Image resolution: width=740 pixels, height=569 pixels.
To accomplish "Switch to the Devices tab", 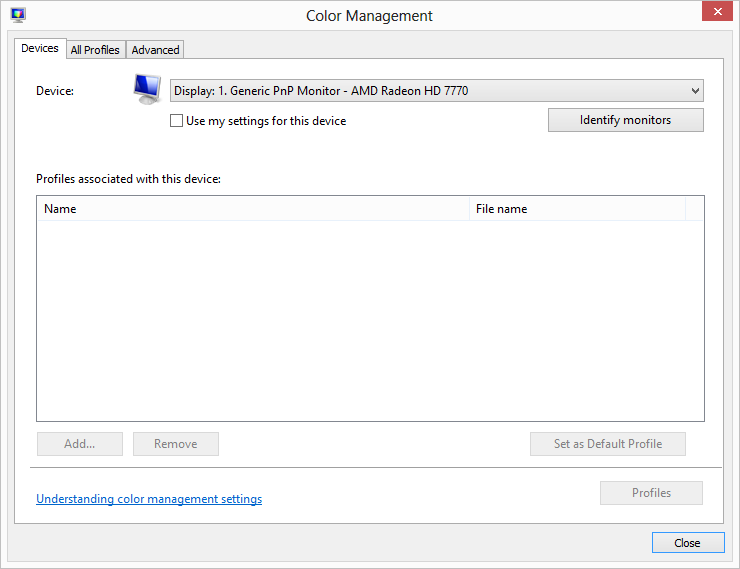I will click(40, 48).
